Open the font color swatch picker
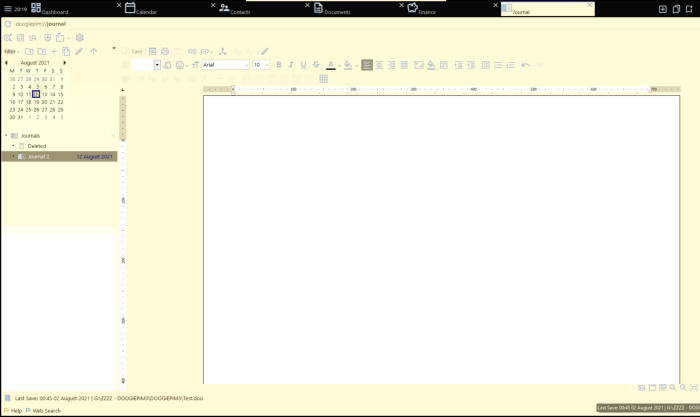The width and height of the screenshot is (700, 417). (x=331, y=65)
